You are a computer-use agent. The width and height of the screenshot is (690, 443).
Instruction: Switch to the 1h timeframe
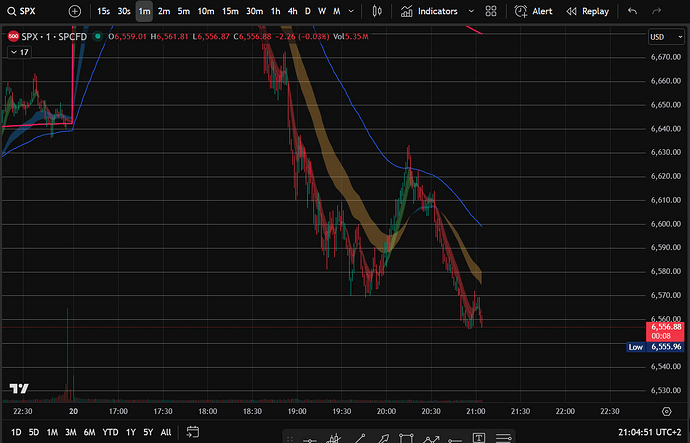[275, 11]
